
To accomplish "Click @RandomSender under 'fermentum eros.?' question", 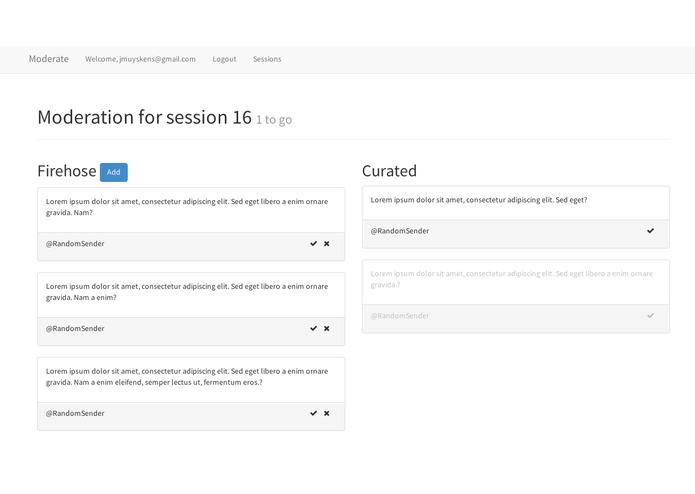I will click(75, 413).
